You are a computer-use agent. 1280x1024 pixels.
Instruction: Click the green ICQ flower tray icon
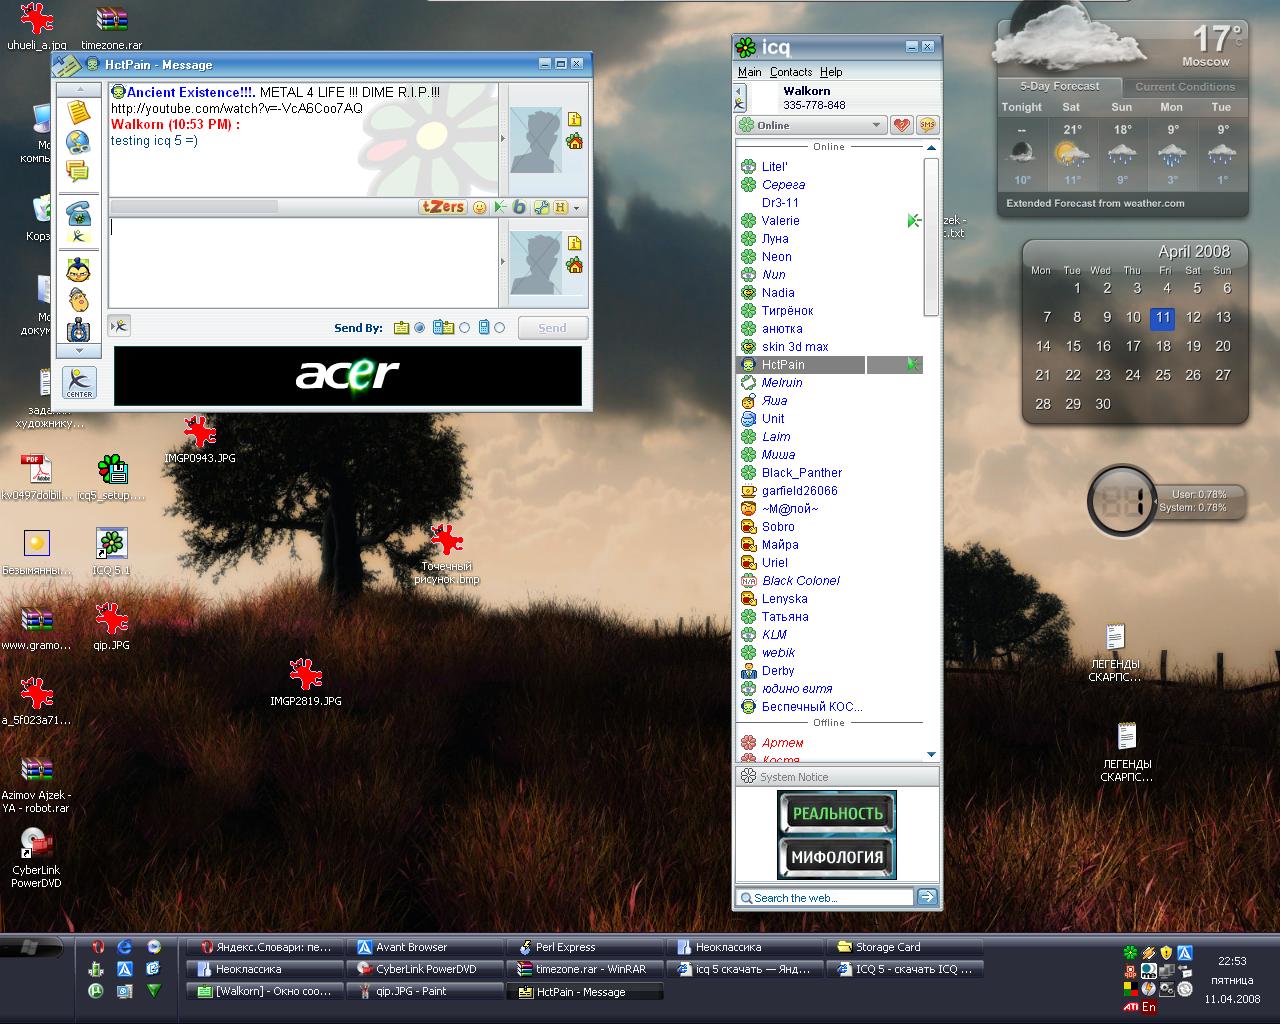click(x=1130, y=953)
